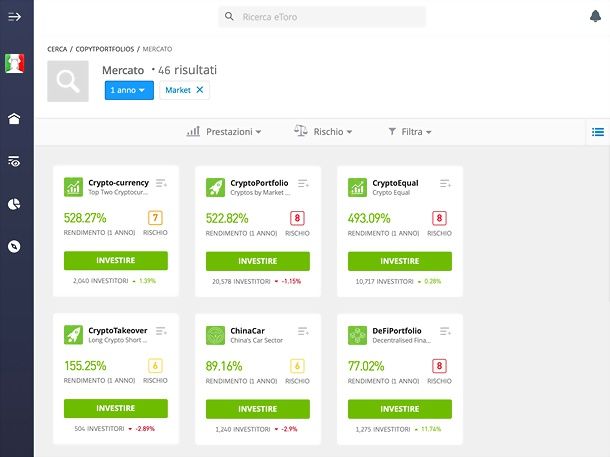Click the 77.02% return value

(366, 366)
